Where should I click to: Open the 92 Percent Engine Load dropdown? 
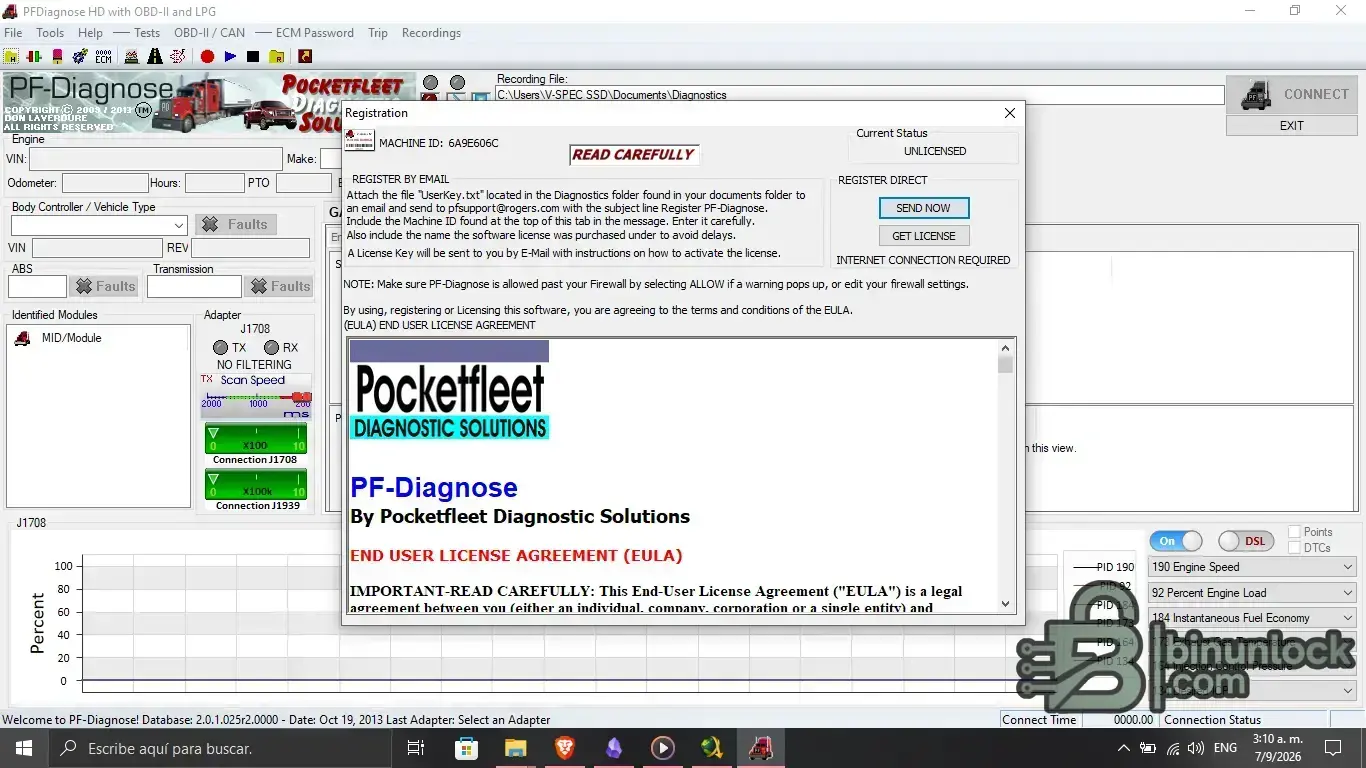(1252, 593)
